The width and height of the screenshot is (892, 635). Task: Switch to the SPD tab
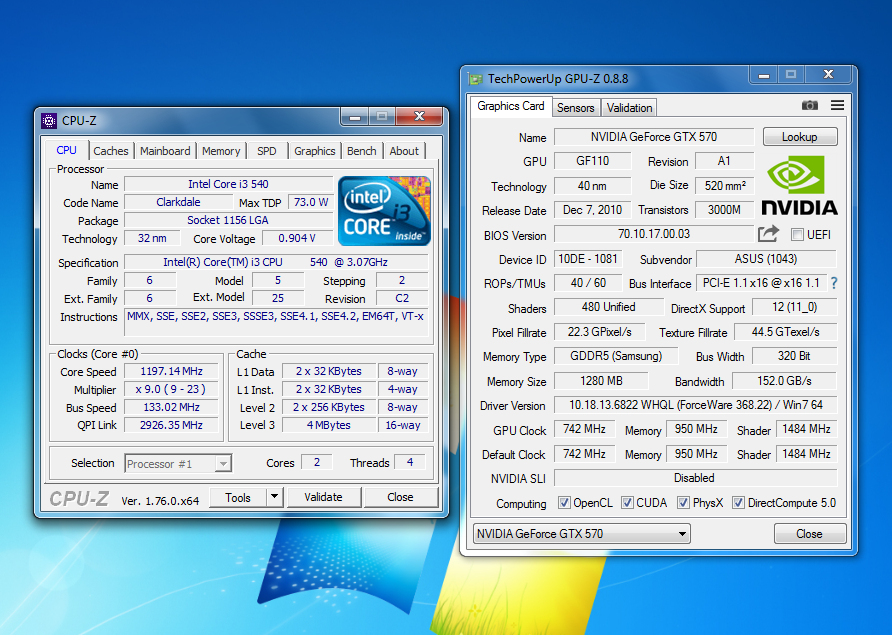point(267,151)
